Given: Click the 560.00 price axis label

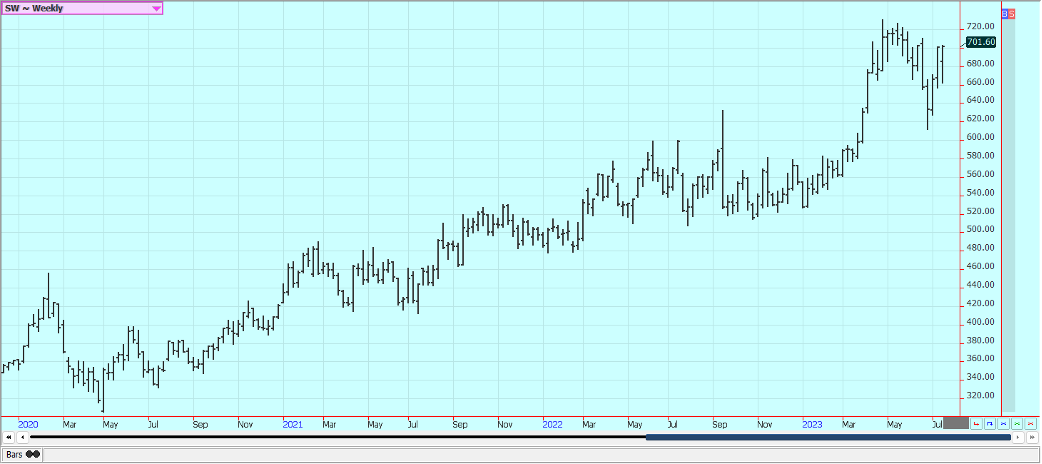Looking at the screenshot, I should tap(980, 174).
